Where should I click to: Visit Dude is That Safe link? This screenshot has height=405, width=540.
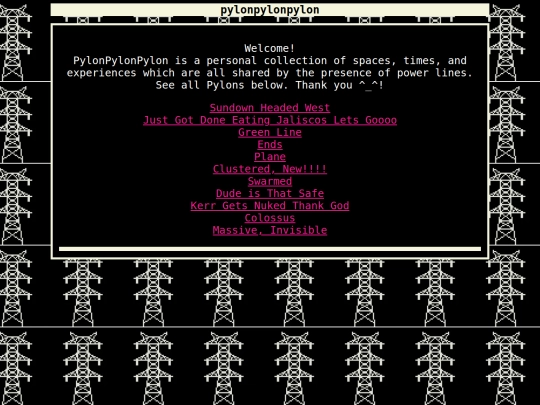click(x=270, y=194)
